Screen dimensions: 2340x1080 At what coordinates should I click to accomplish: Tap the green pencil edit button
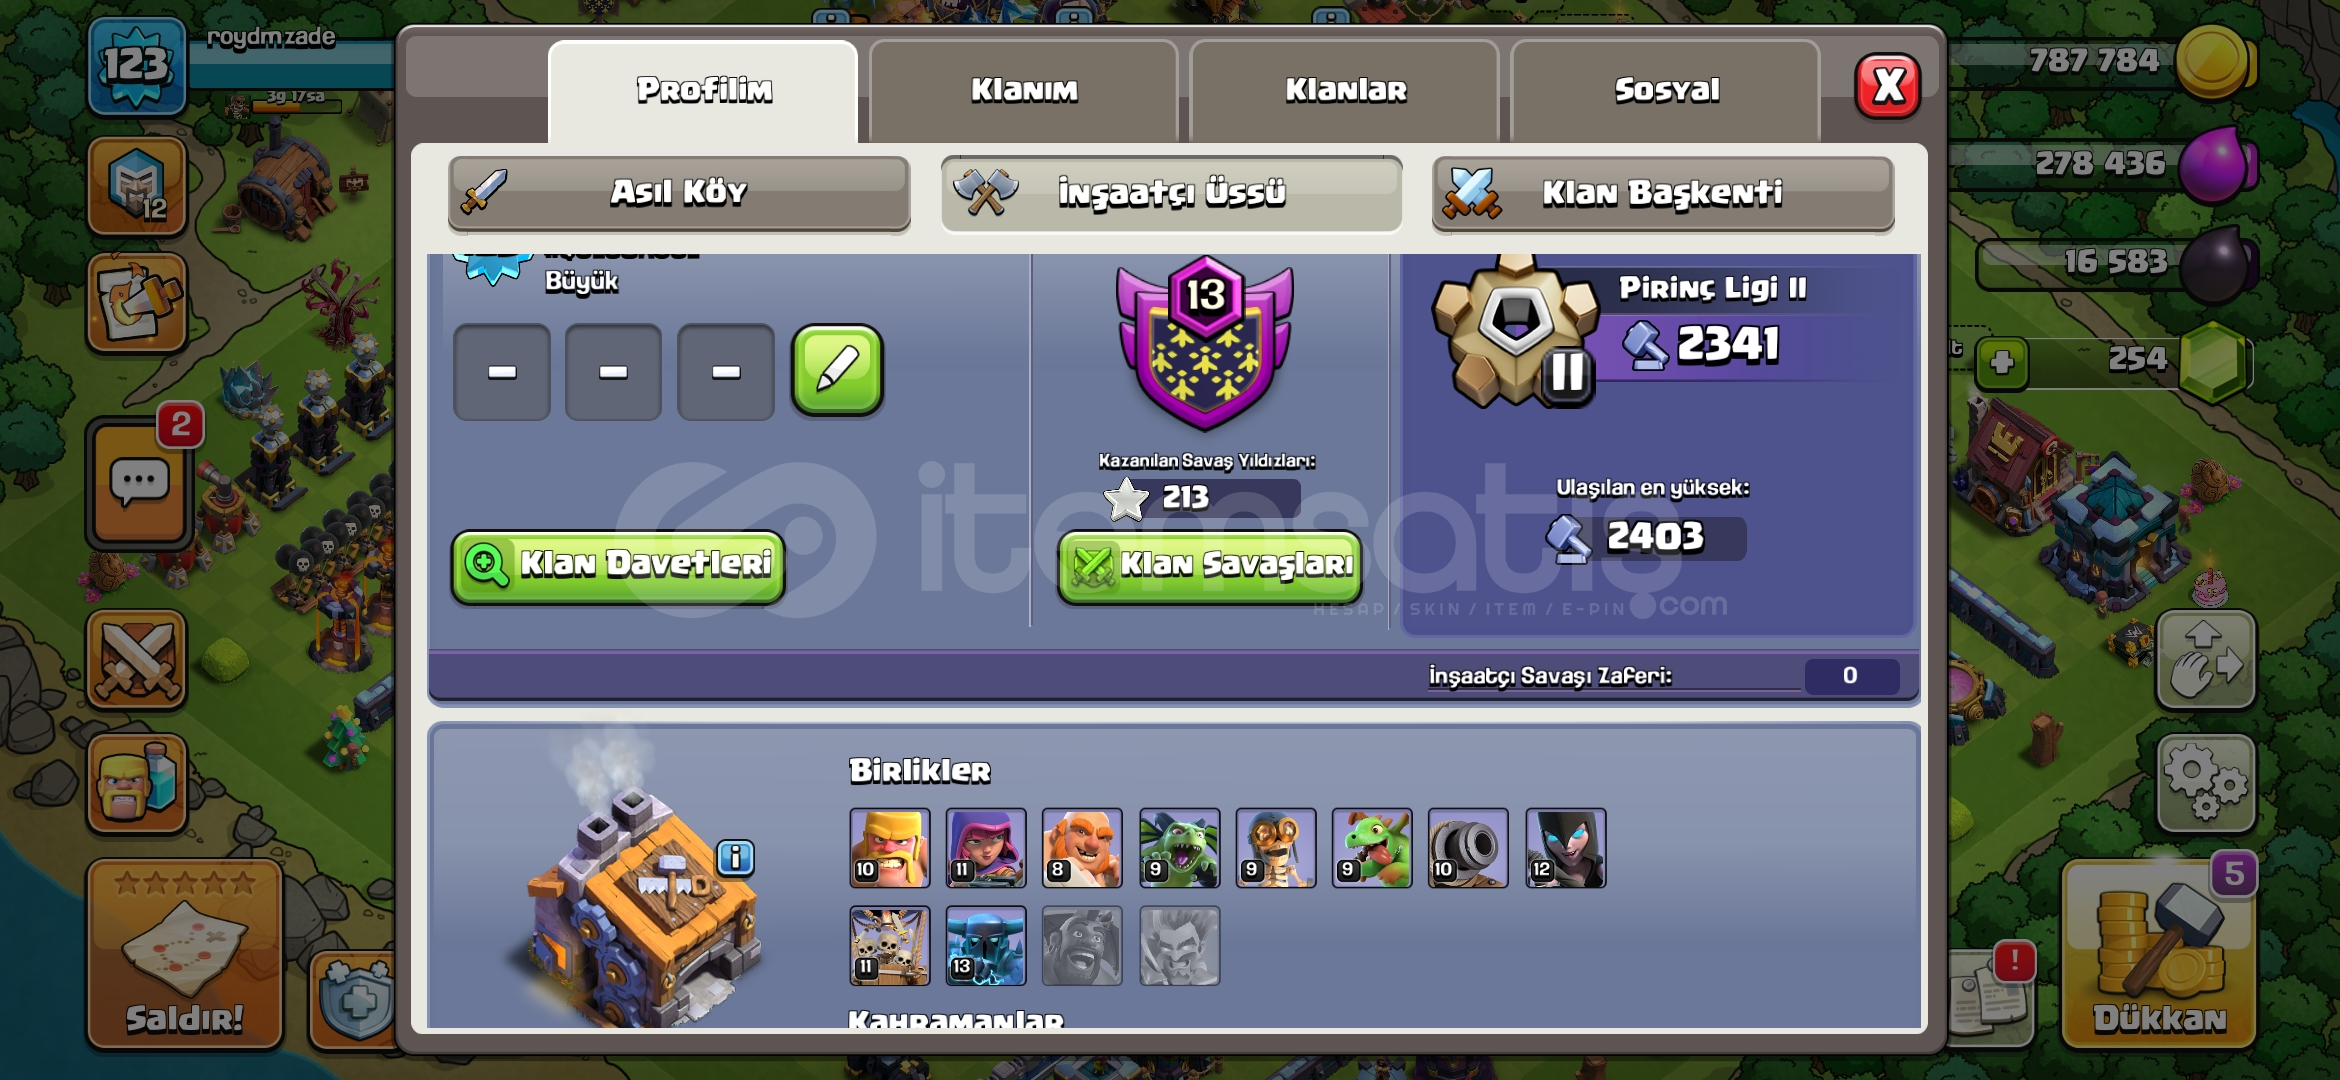coord(837,370)
